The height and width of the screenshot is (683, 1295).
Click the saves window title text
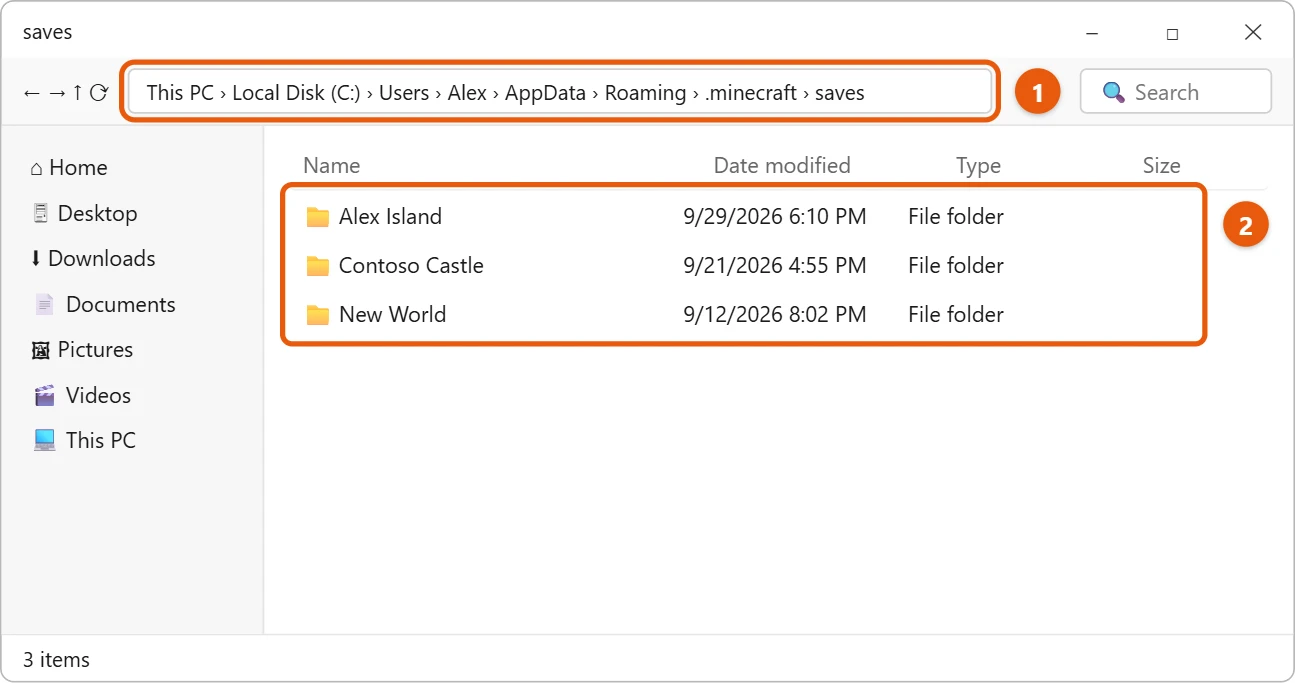(48, 32)
